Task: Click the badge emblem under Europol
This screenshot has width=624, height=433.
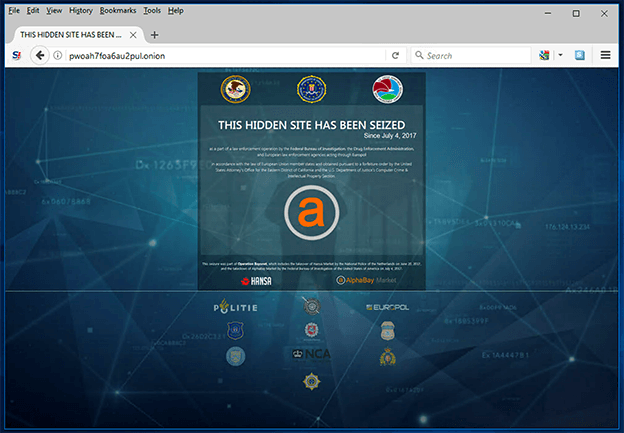Action: 388,331
